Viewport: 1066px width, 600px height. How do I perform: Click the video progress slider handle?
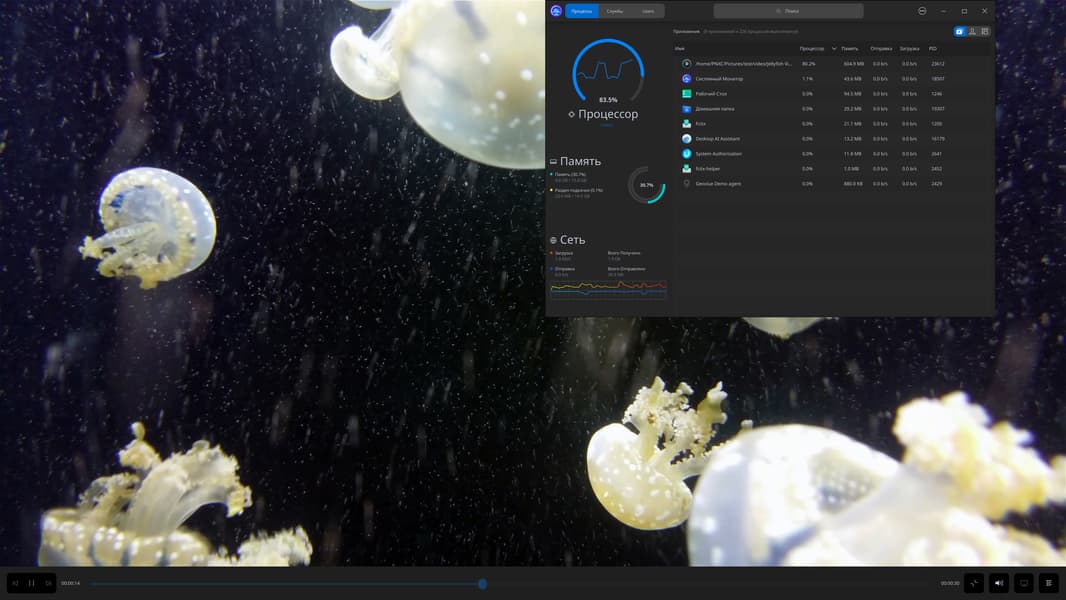[x=482, y=584]
